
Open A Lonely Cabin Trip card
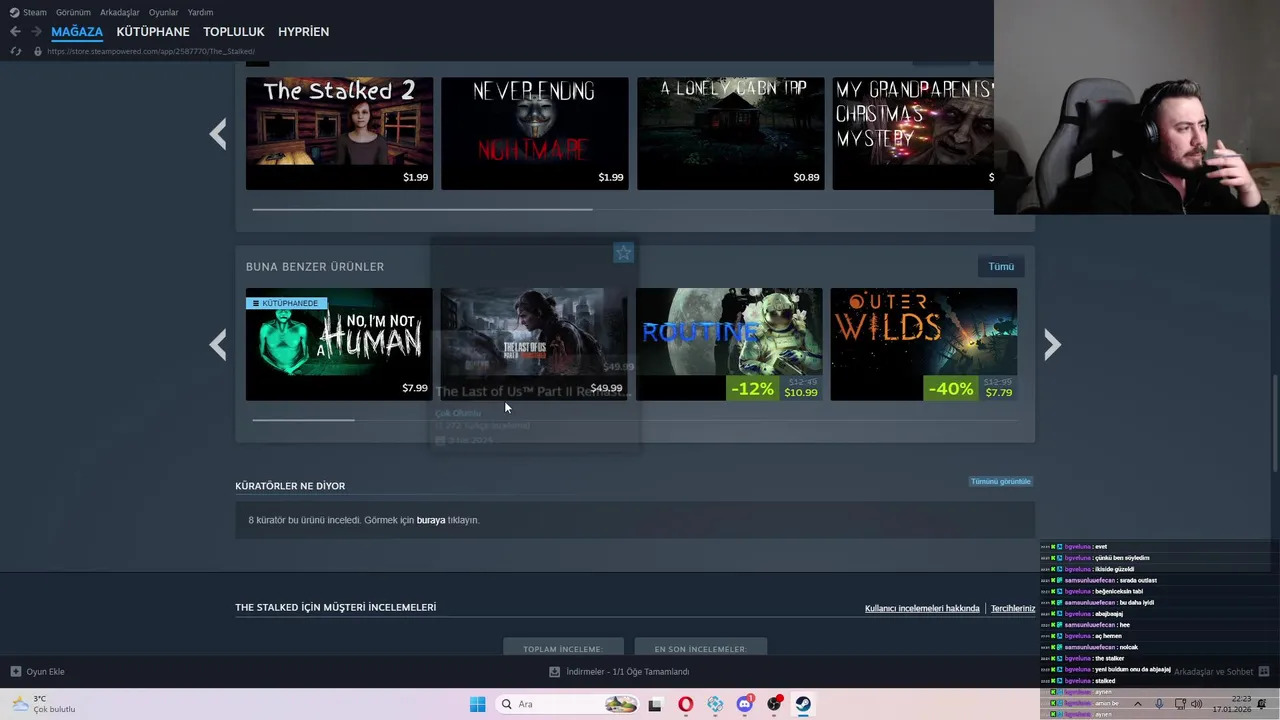[731, 133]
